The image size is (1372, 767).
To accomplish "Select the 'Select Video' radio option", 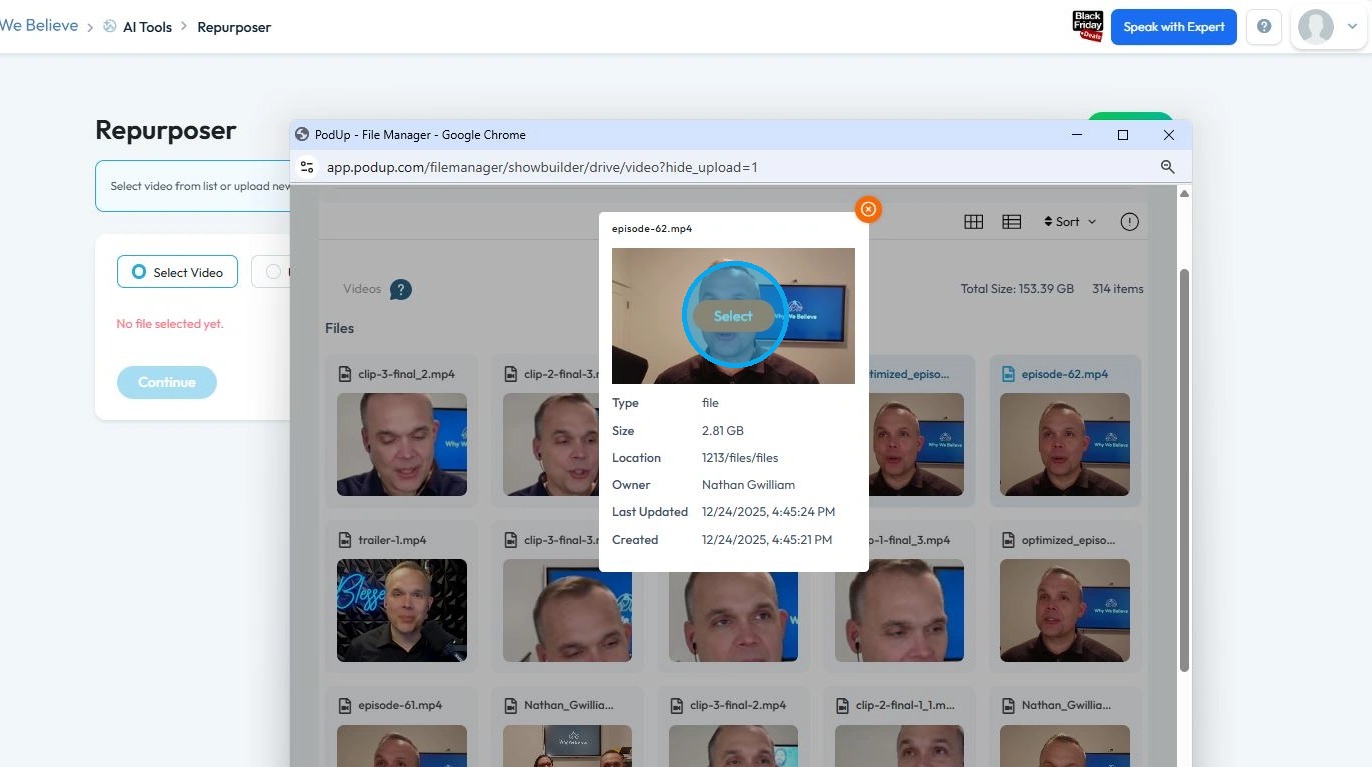I will [177, 272].
